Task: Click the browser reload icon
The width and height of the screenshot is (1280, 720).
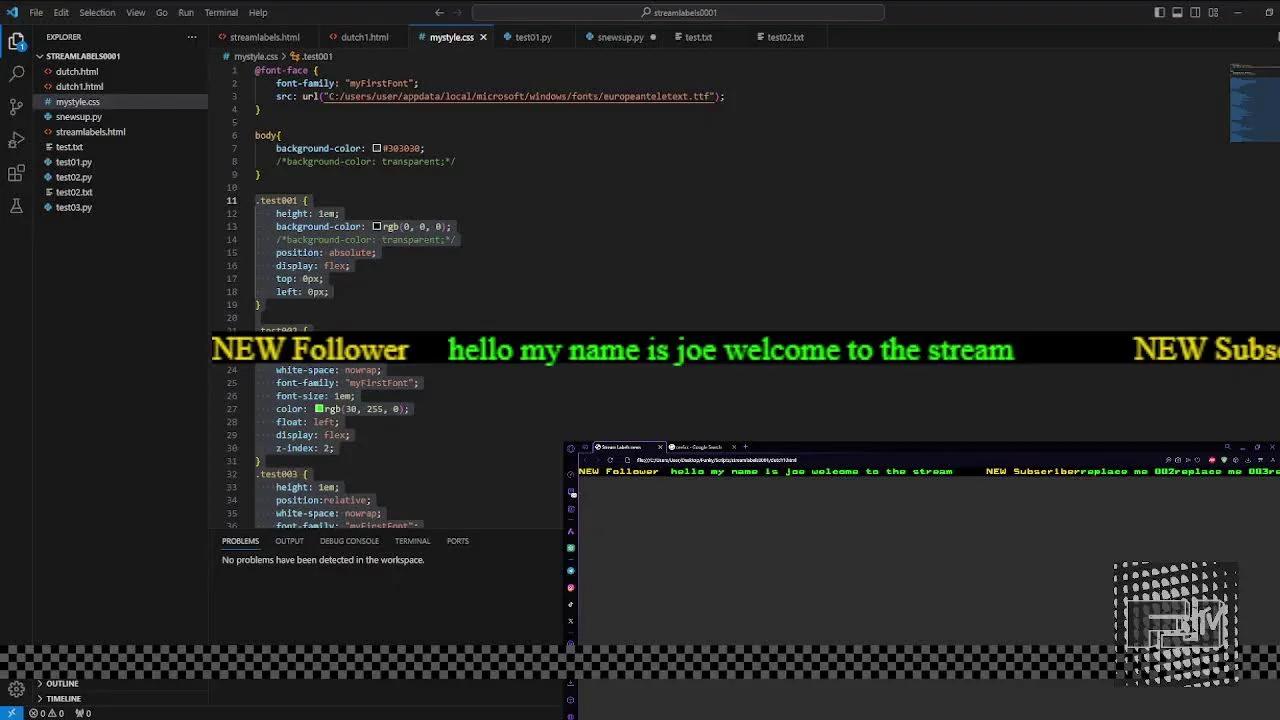Action: (610, 460)
